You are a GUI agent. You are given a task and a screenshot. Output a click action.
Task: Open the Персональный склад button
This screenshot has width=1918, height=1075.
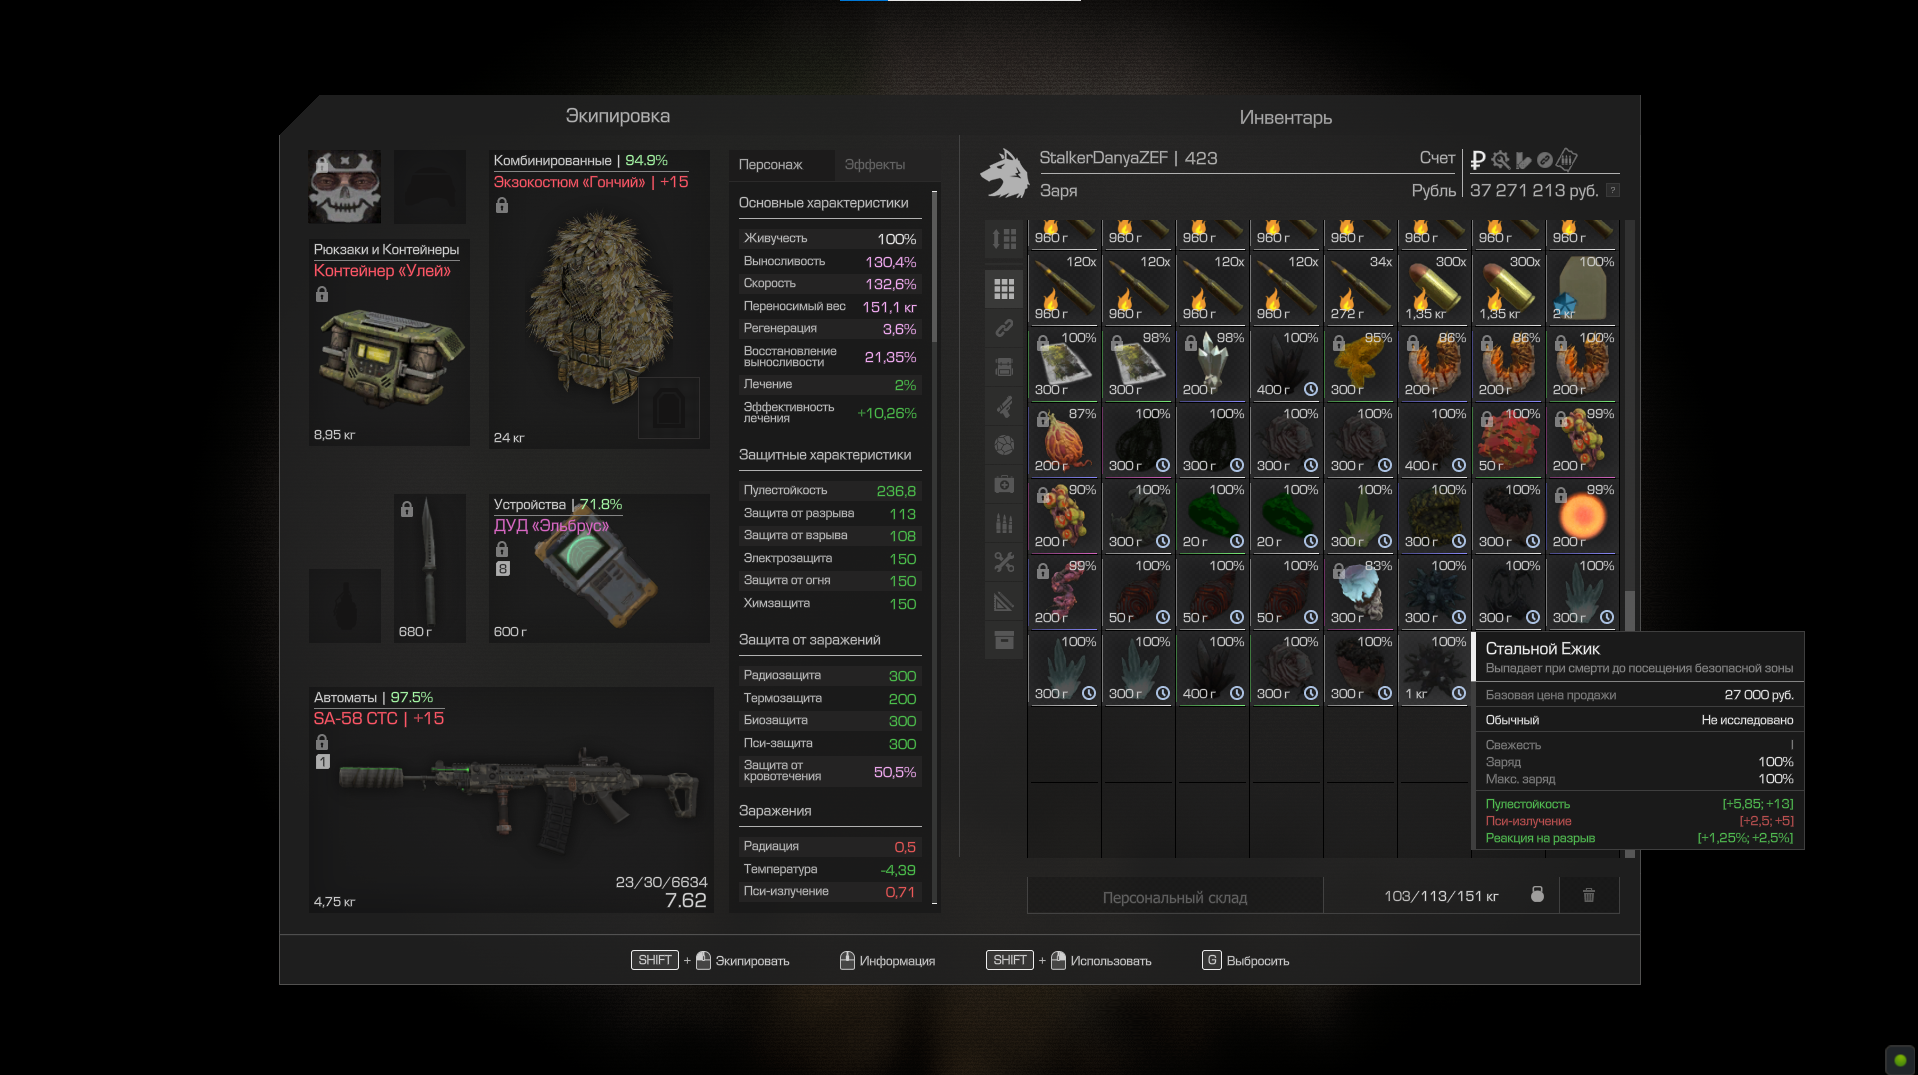coord(1175,897)
